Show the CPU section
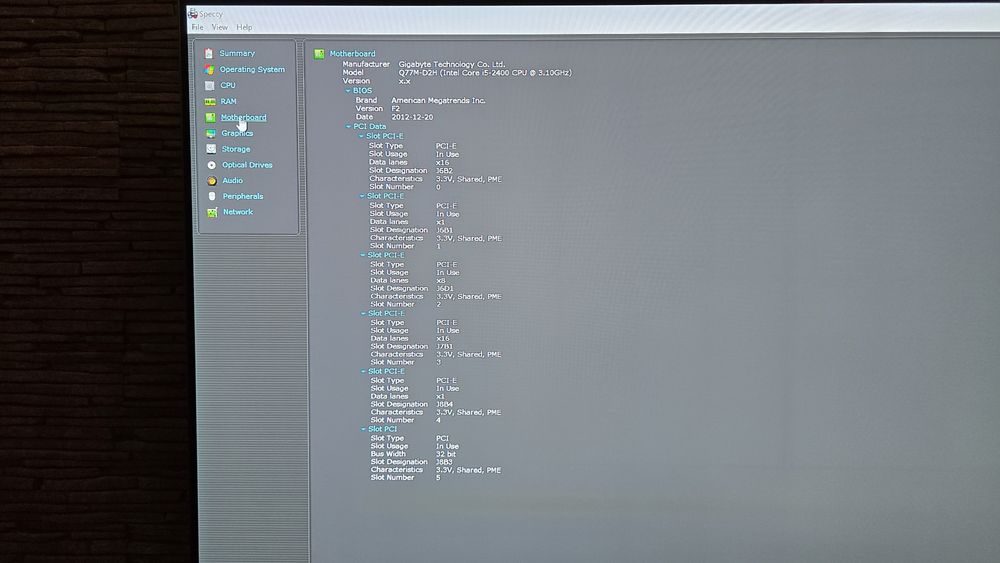The image size is (1000, 563). click(x=228, y=85)
